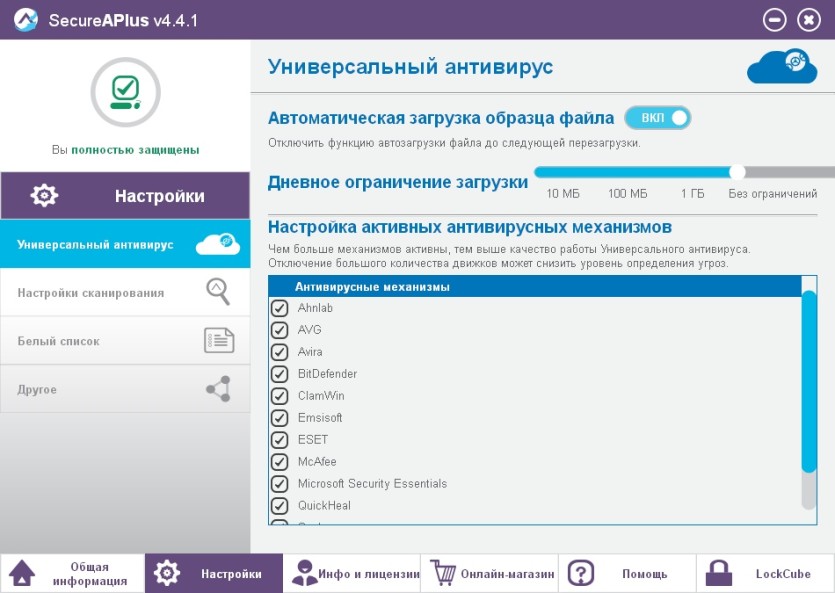Click the antivirus engines list scrollbar thumb
The image size is (835, 593).
coord(809,381)
